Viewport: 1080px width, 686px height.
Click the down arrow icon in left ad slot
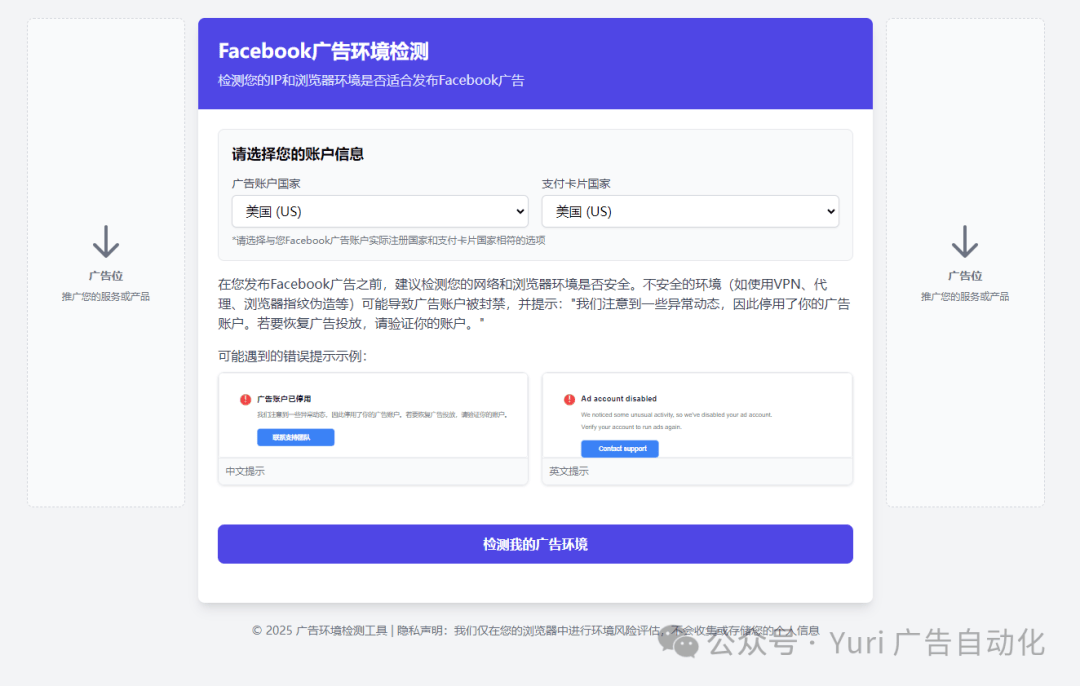(106, 241)
